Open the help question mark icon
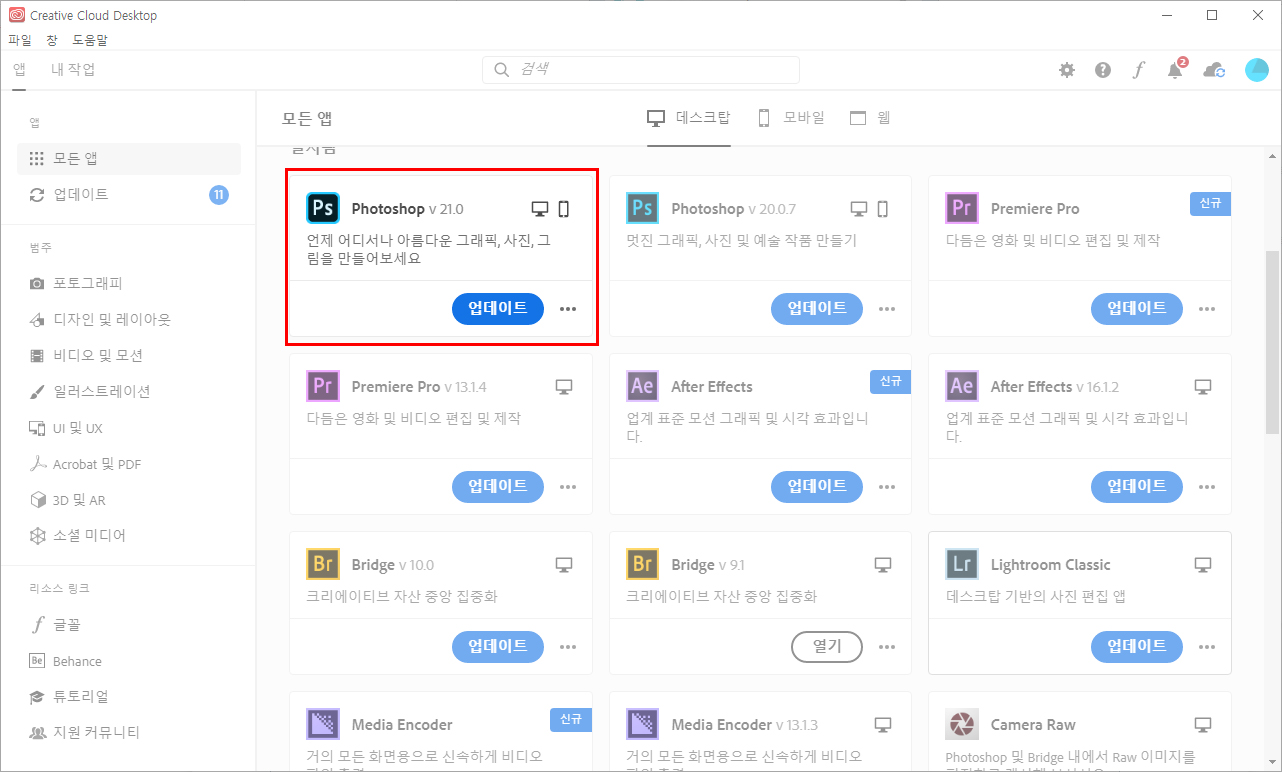The image size is (1282, 772). tap(1103, 70)
